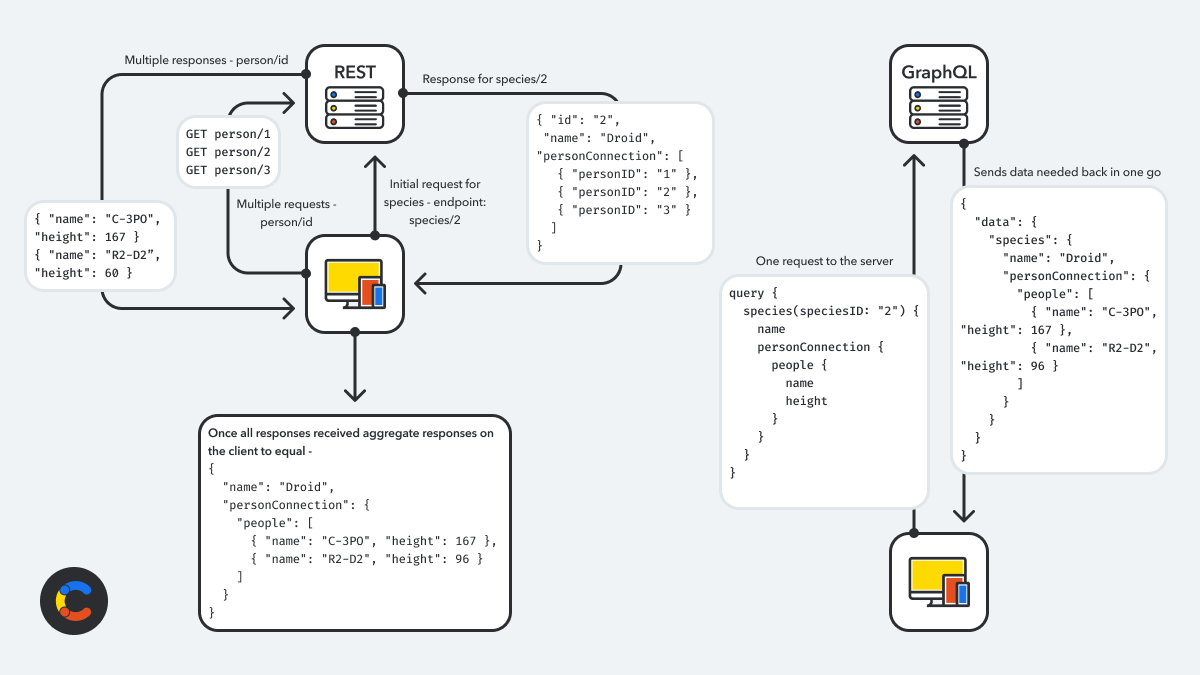Viewport: 1200px width, 675px height.
Task: Toggle the yellow indicator dot on the REST server
Action: coord(333,108)
